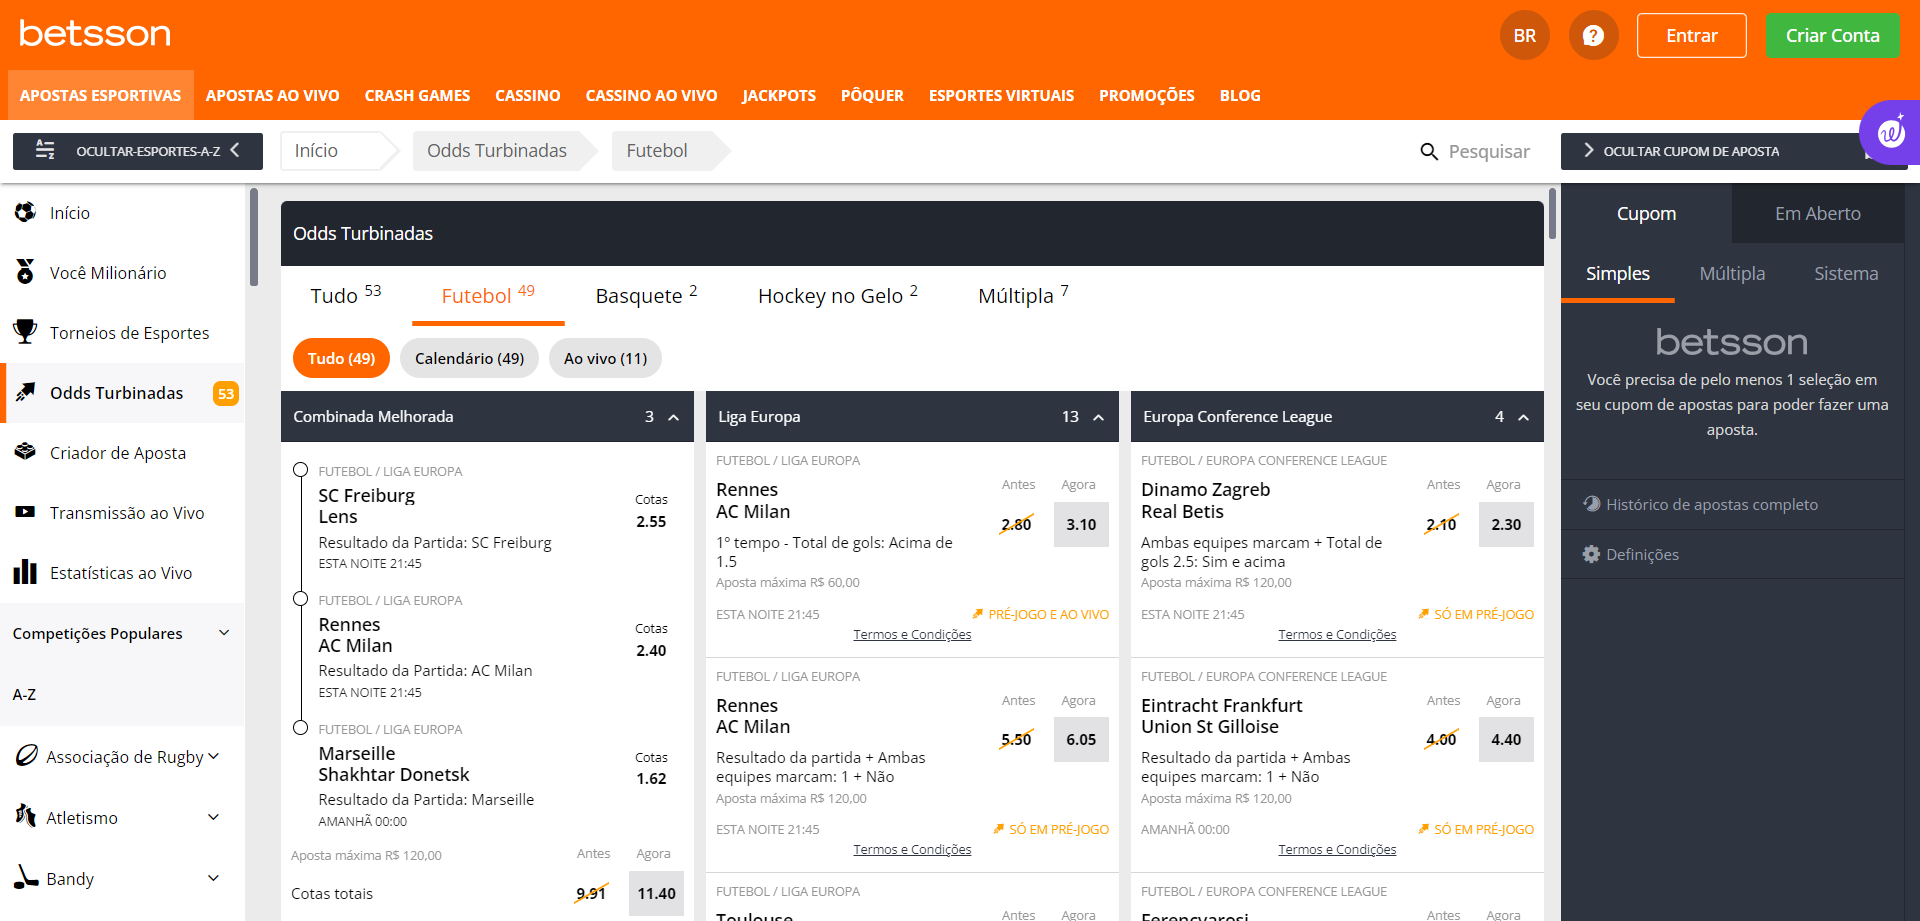Open the BR country selector
The width and height of the screenshot is (1920, 921).
click(1524, 35)
